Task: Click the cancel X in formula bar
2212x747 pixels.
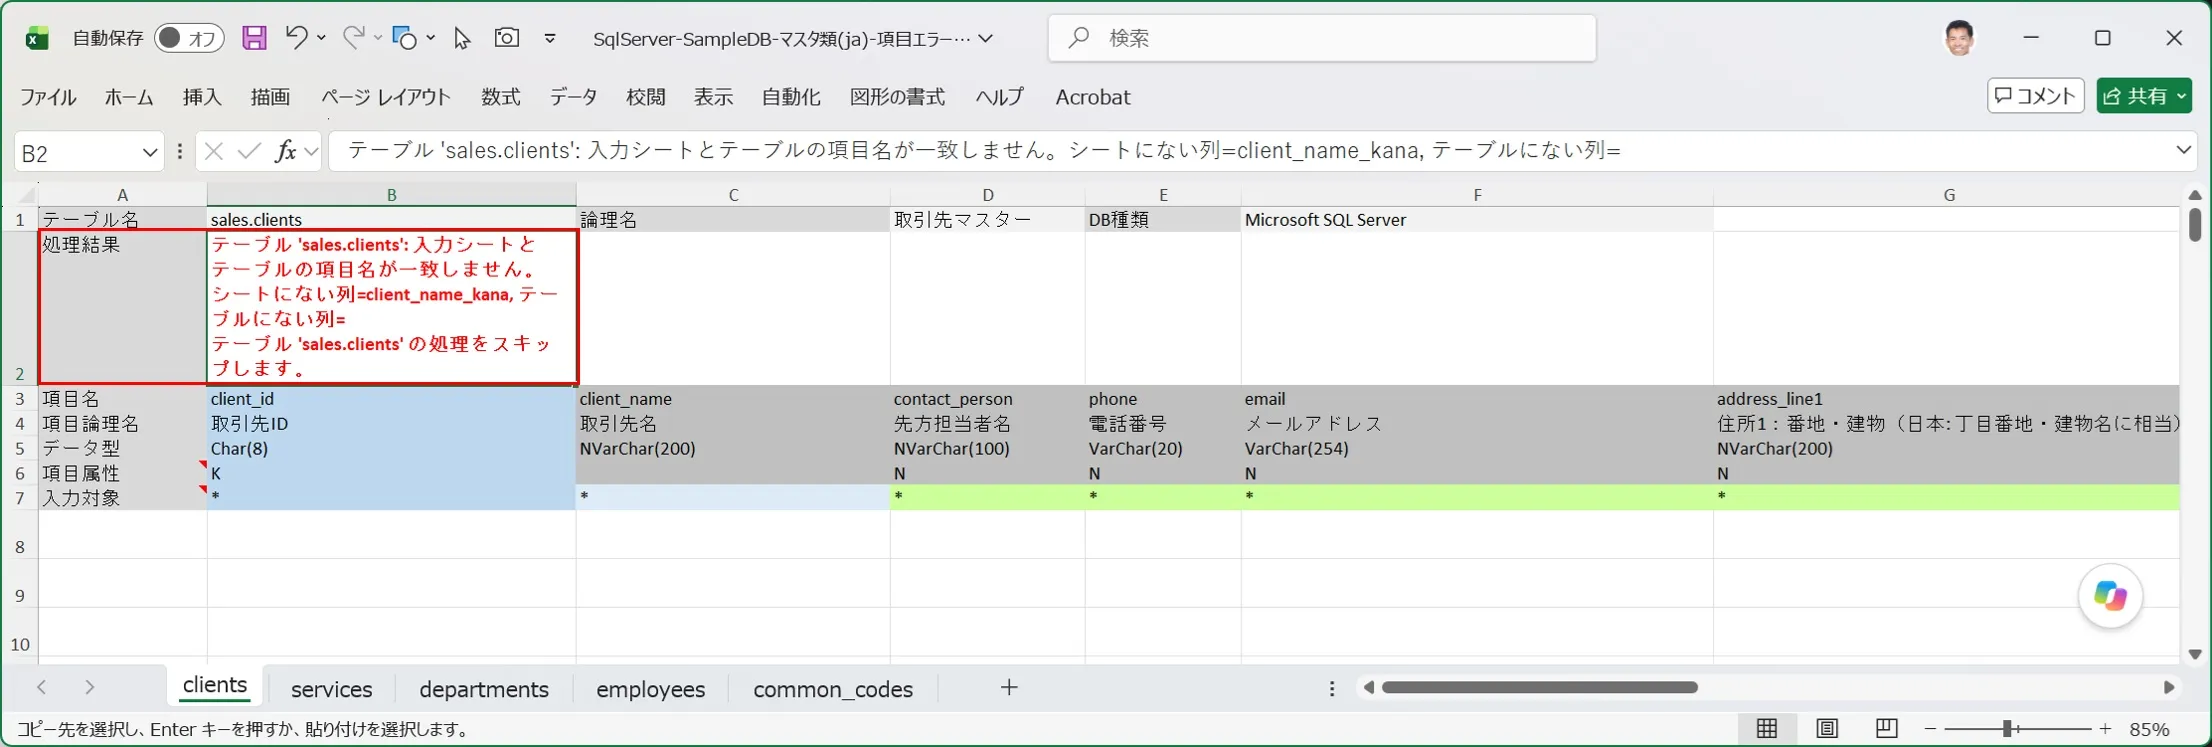Action: coord(213,151)
